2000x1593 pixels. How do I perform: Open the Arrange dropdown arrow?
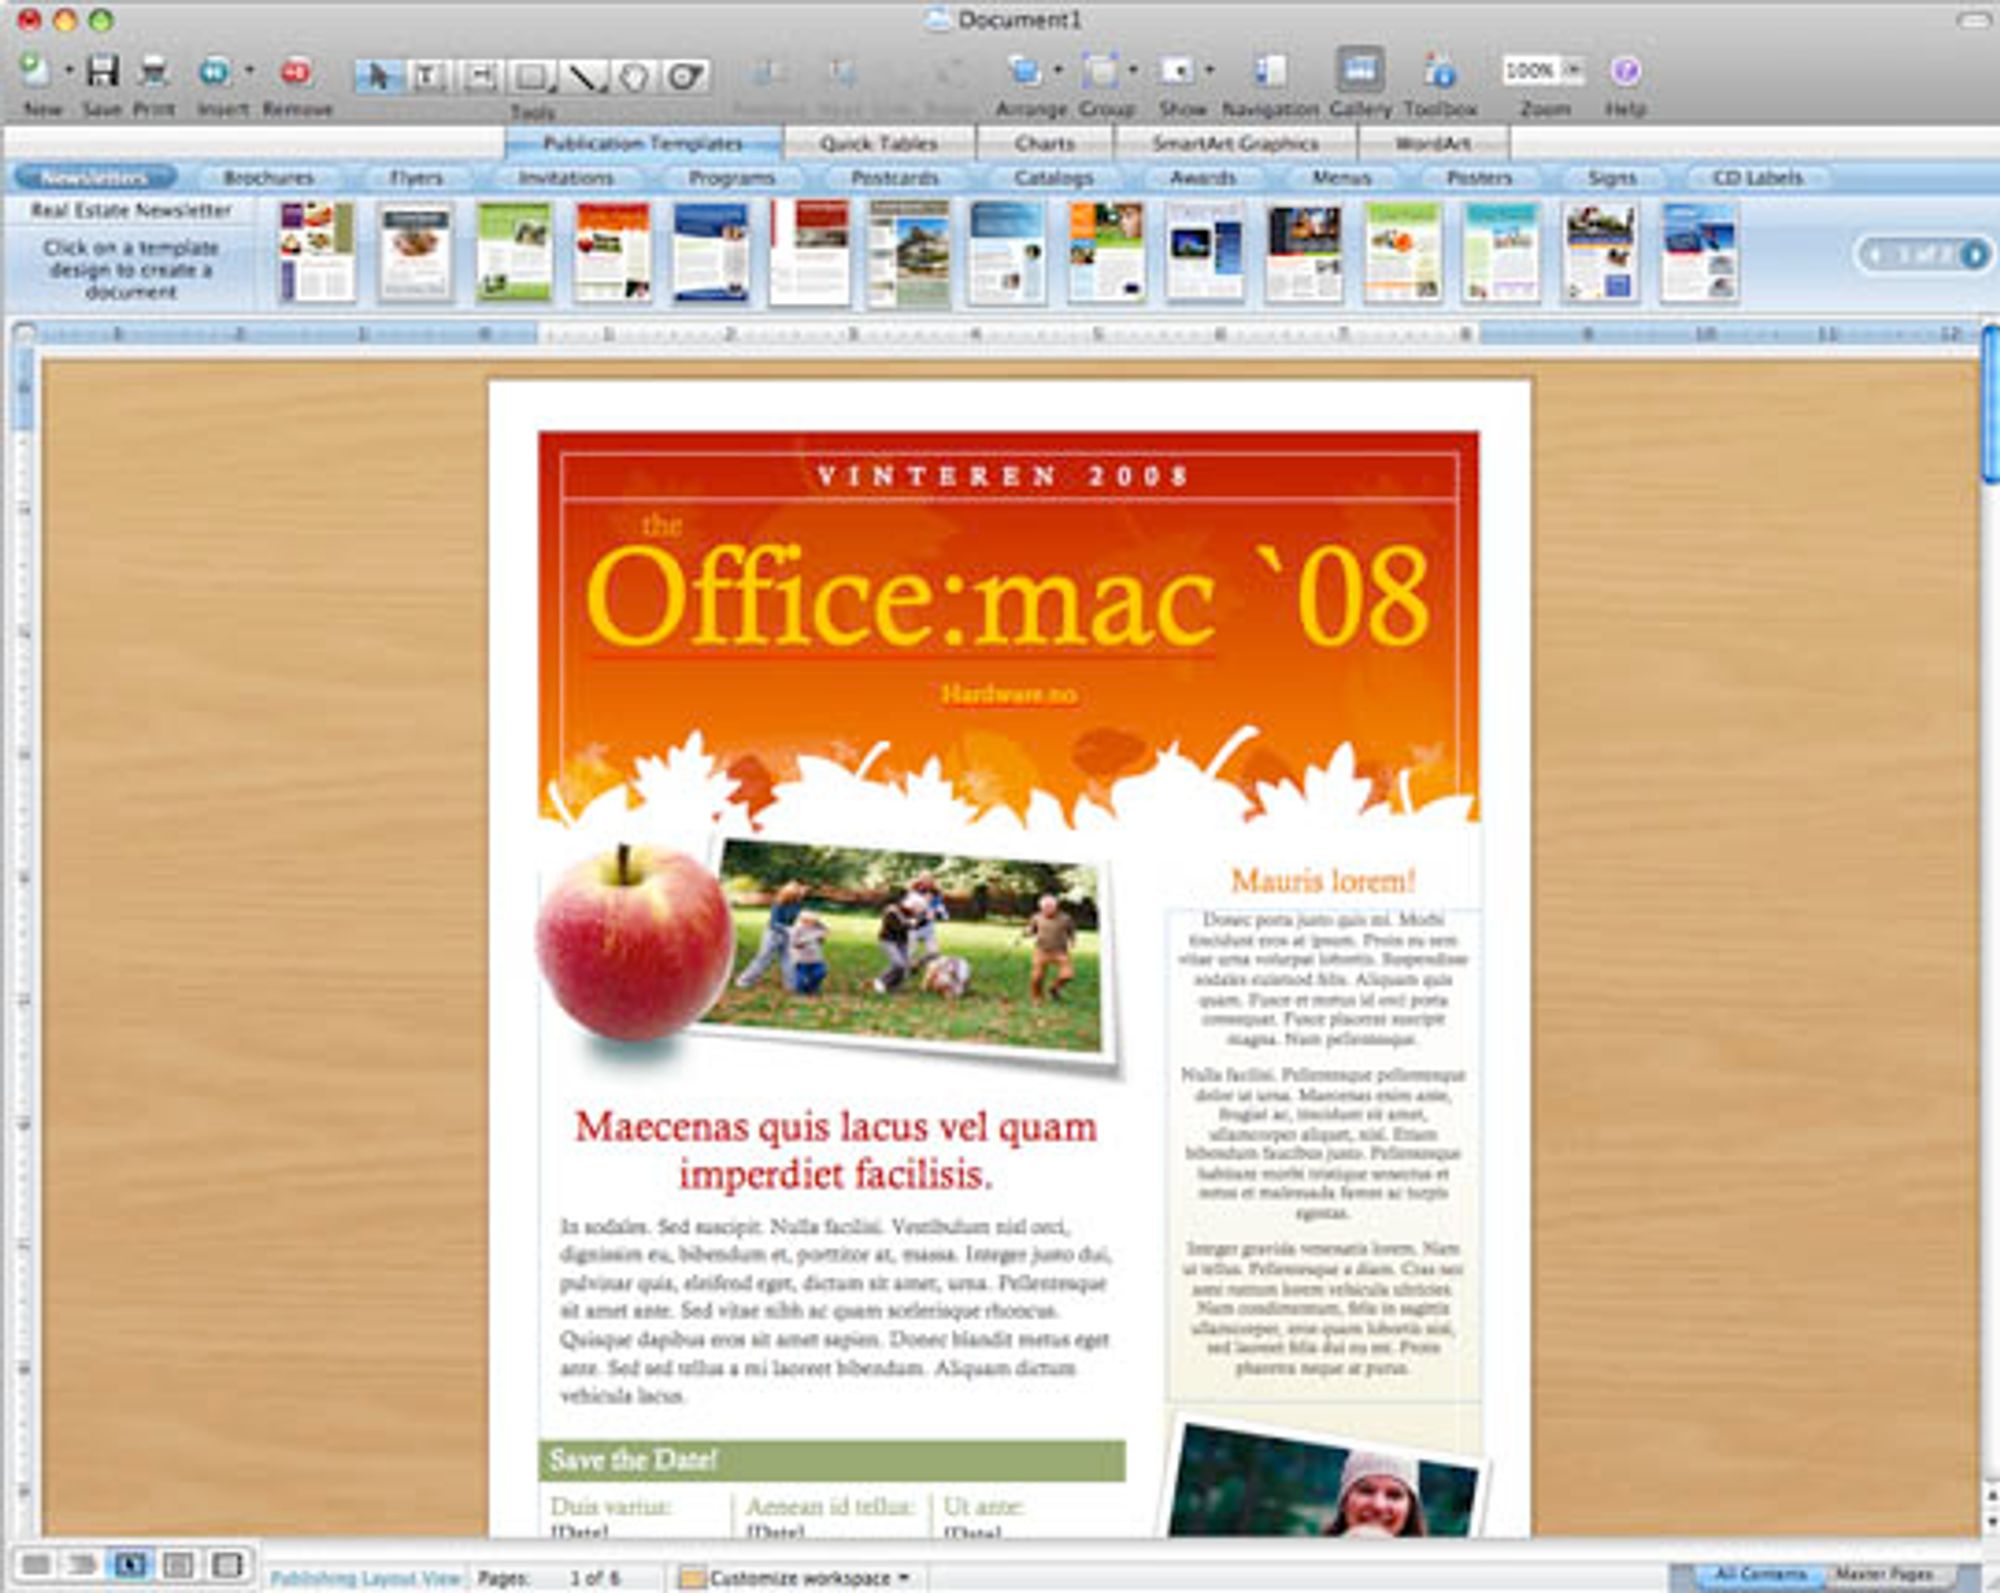pos(1058,71)
